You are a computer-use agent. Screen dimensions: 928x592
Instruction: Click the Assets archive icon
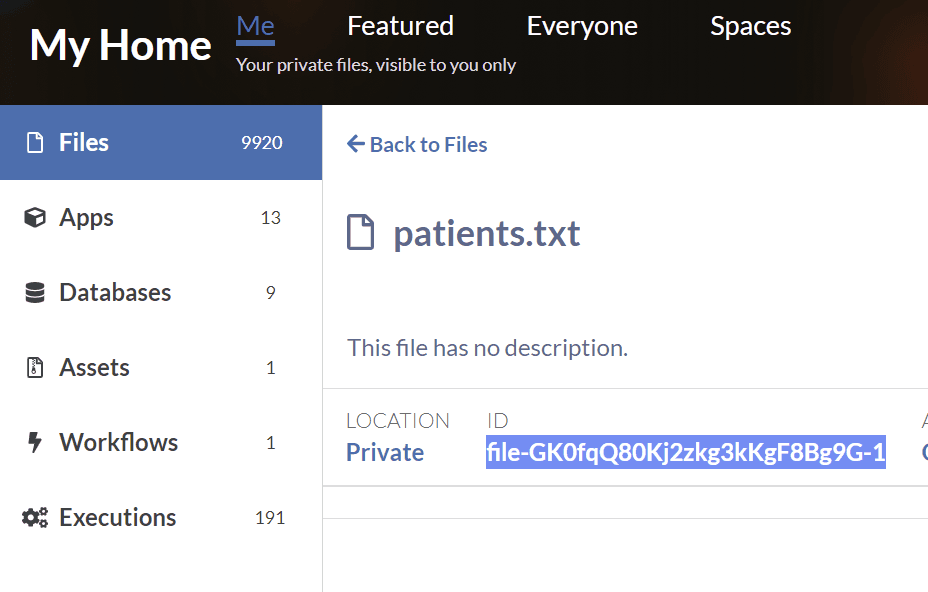point(35,368)
